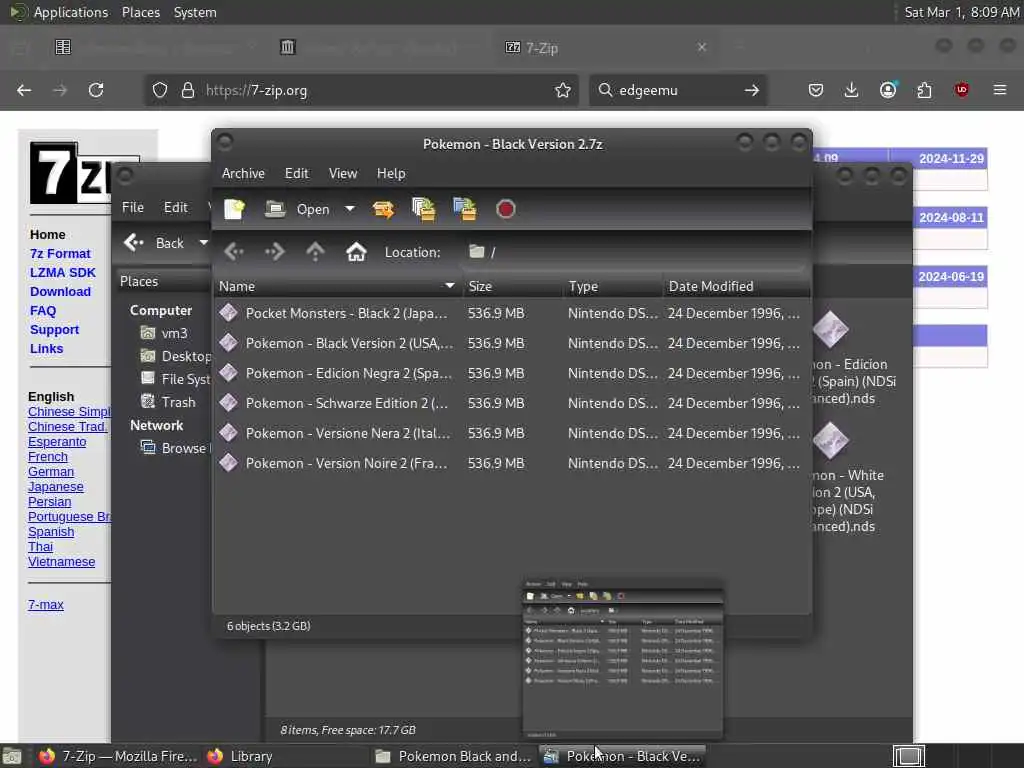The width and height of the screenshot is (1024, 768).
Task: Select Pokemon - Black Version 2 (USA) file
Action: click(x=512, y=344)
